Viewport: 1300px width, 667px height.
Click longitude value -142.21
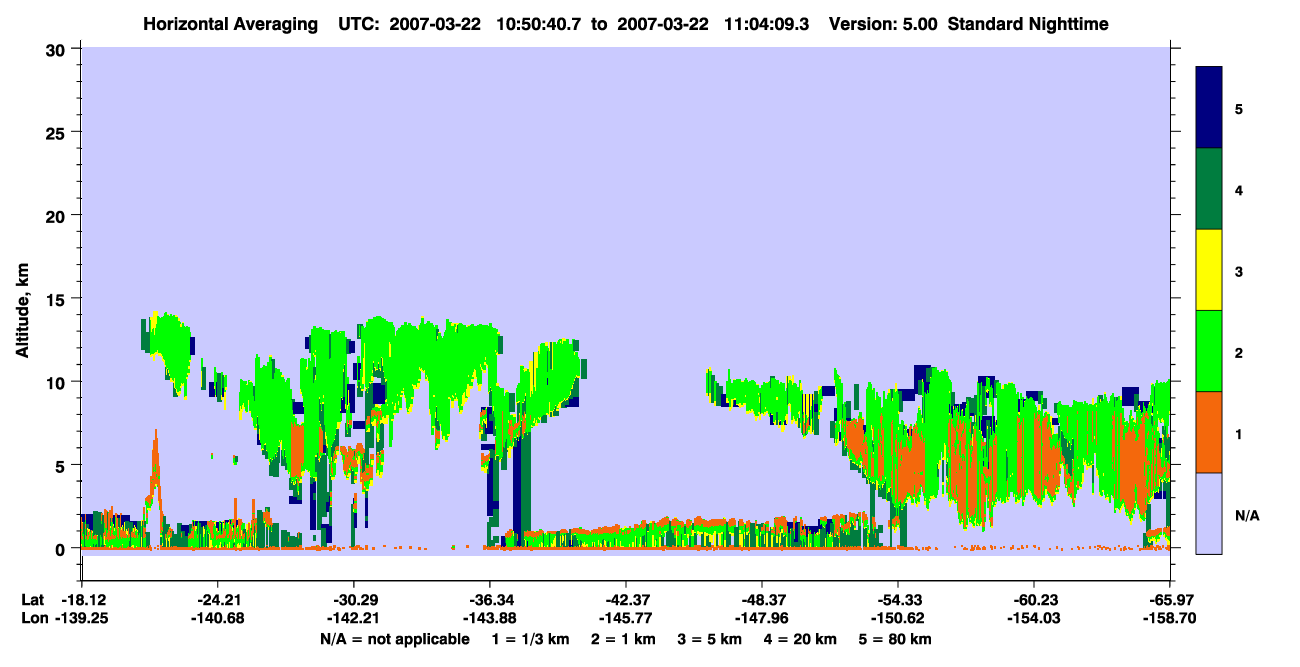point(354,618)
